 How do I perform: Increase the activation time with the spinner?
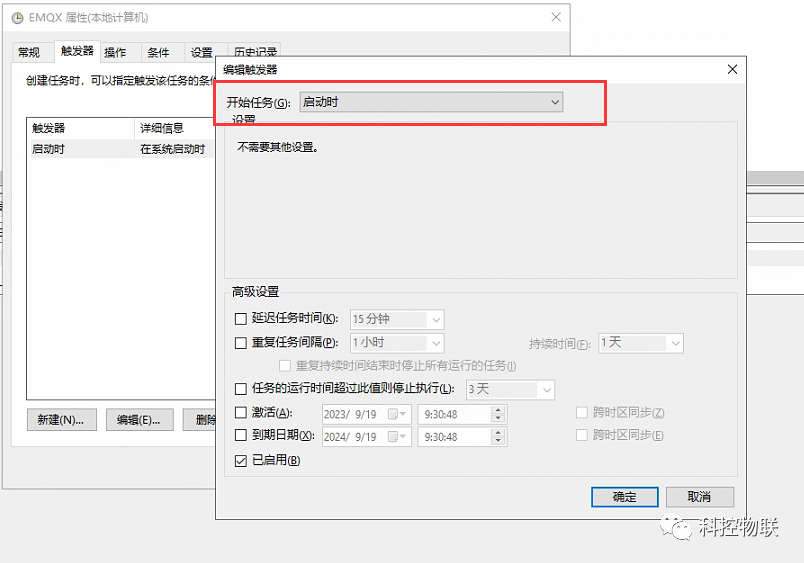(x=498, y=410)
